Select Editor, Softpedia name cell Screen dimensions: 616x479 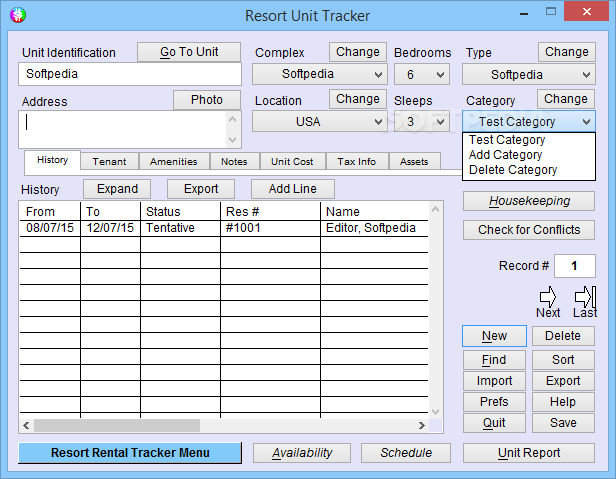374,228
